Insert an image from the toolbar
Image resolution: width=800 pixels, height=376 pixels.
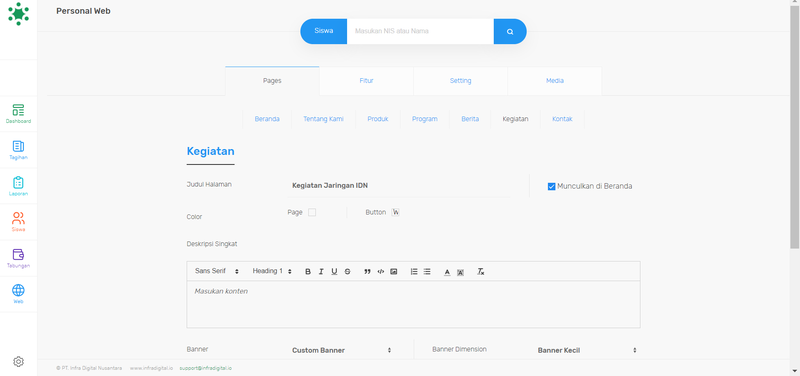coord(393,272)
